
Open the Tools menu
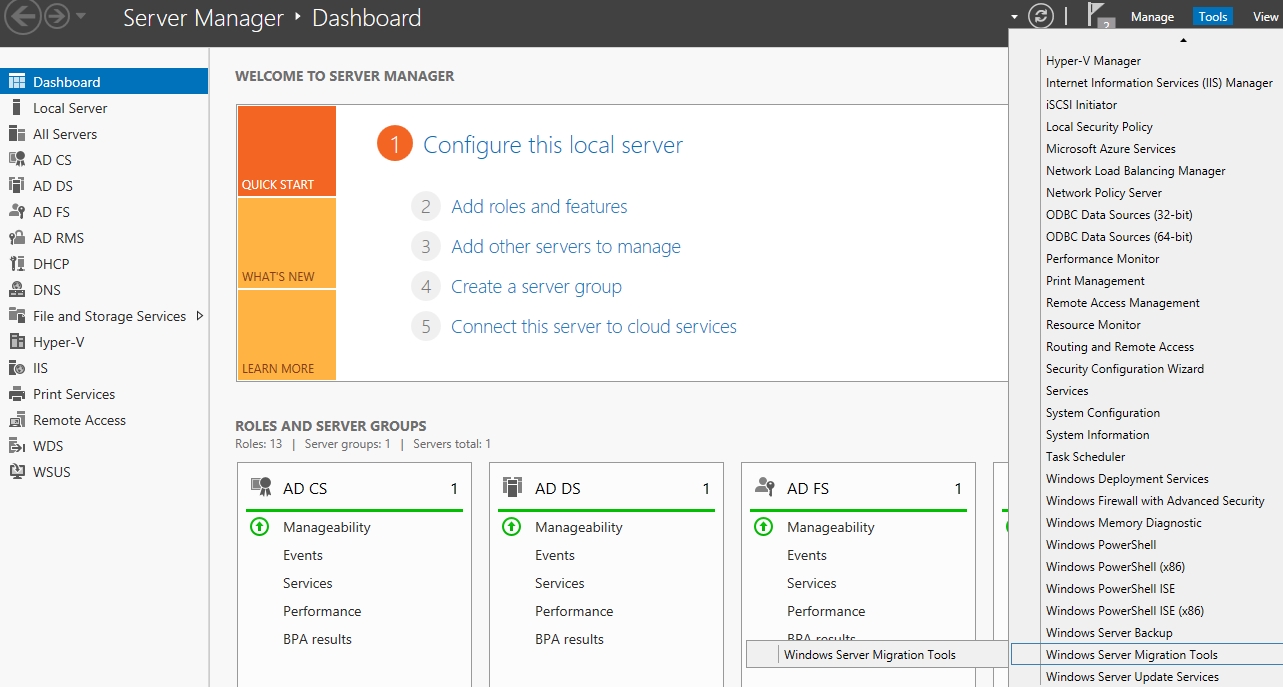click(x=1213, y=17)
